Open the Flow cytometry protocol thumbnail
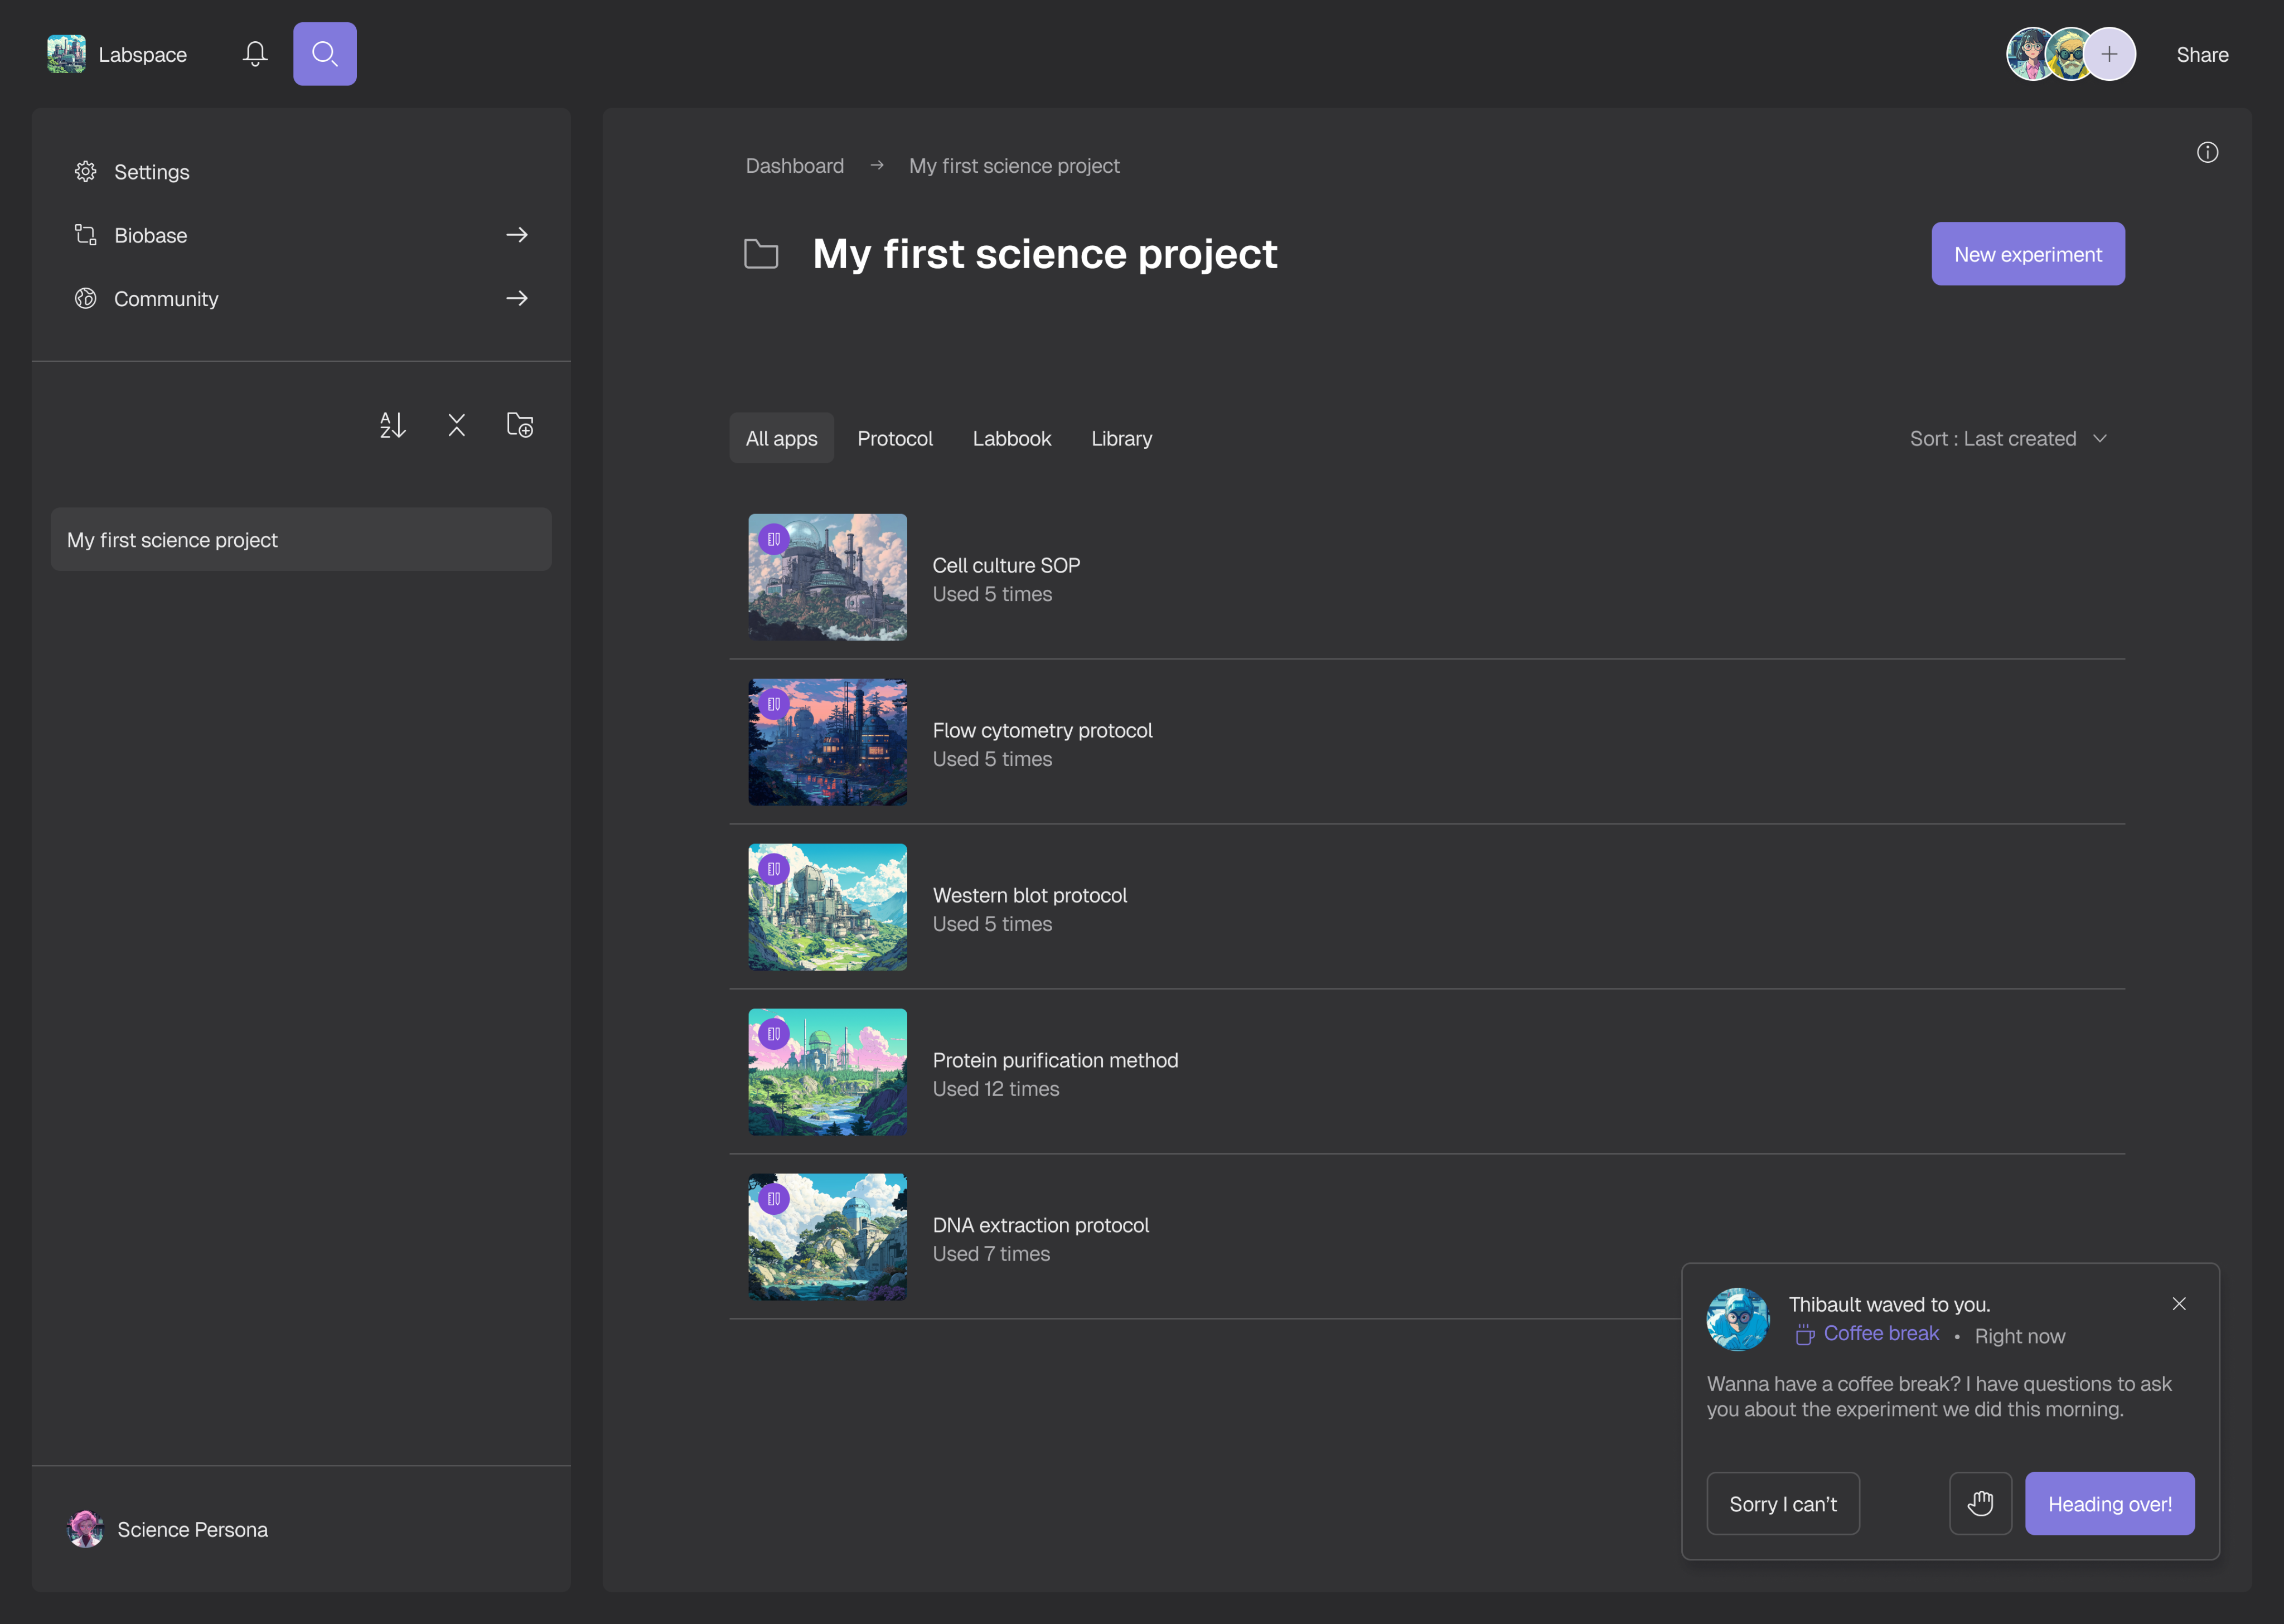This screenshot has width=2284, height=1624. point(827,742)
